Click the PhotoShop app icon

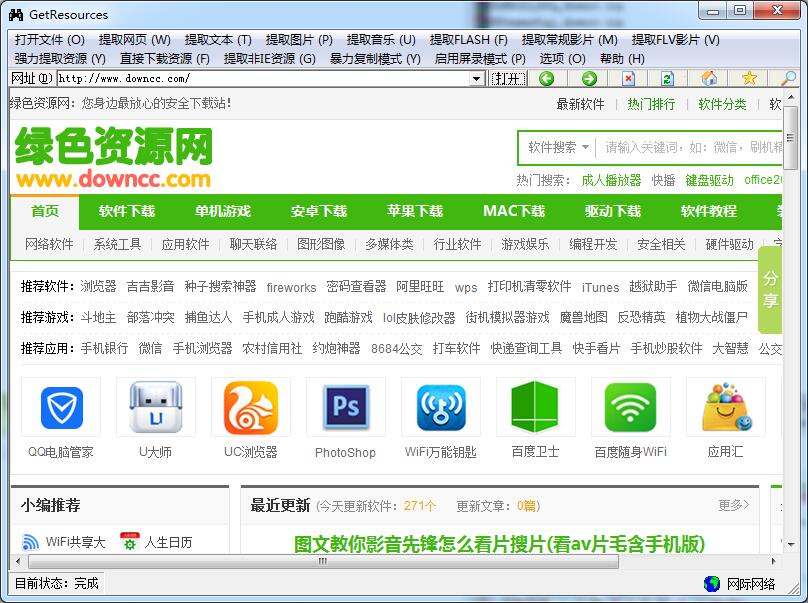345,408
